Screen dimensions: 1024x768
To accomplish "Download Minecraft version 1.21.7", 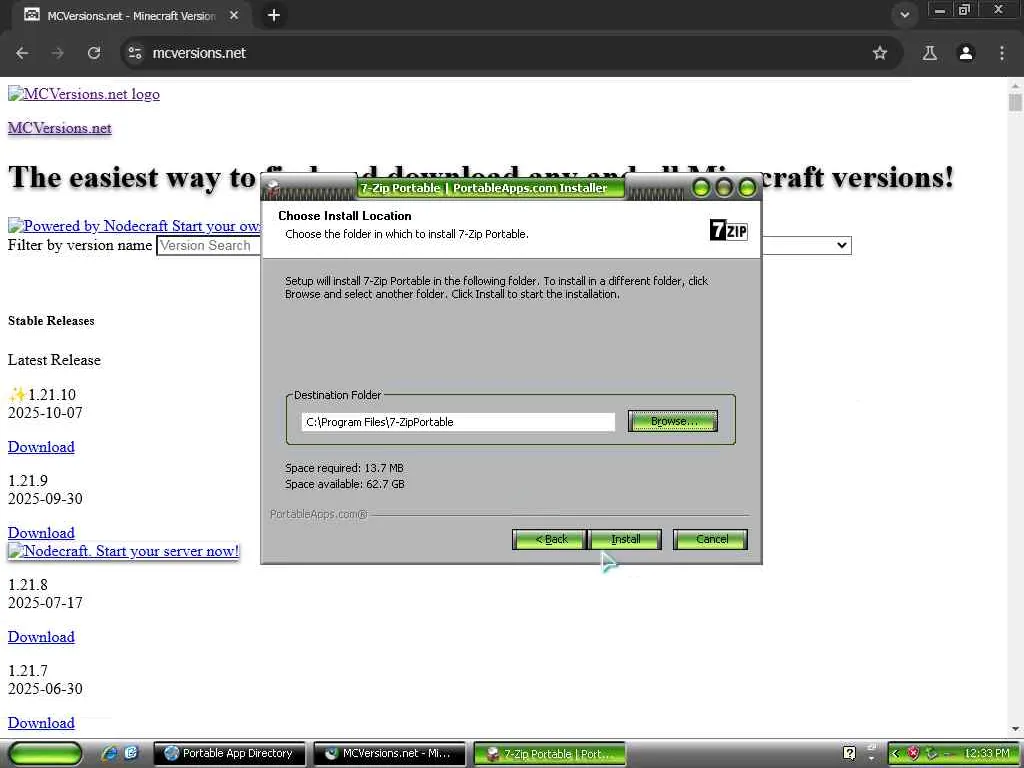I will pos(41,724).
